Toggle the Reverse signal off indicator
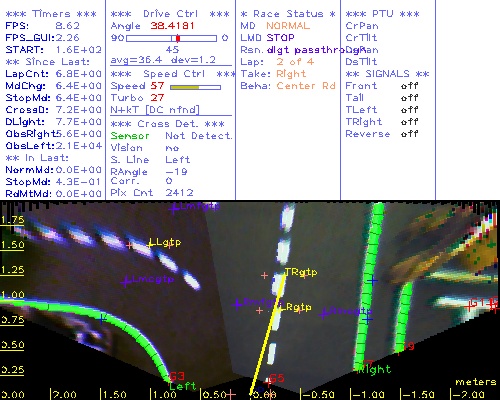 pyautogui.click(x=409, y=134)
